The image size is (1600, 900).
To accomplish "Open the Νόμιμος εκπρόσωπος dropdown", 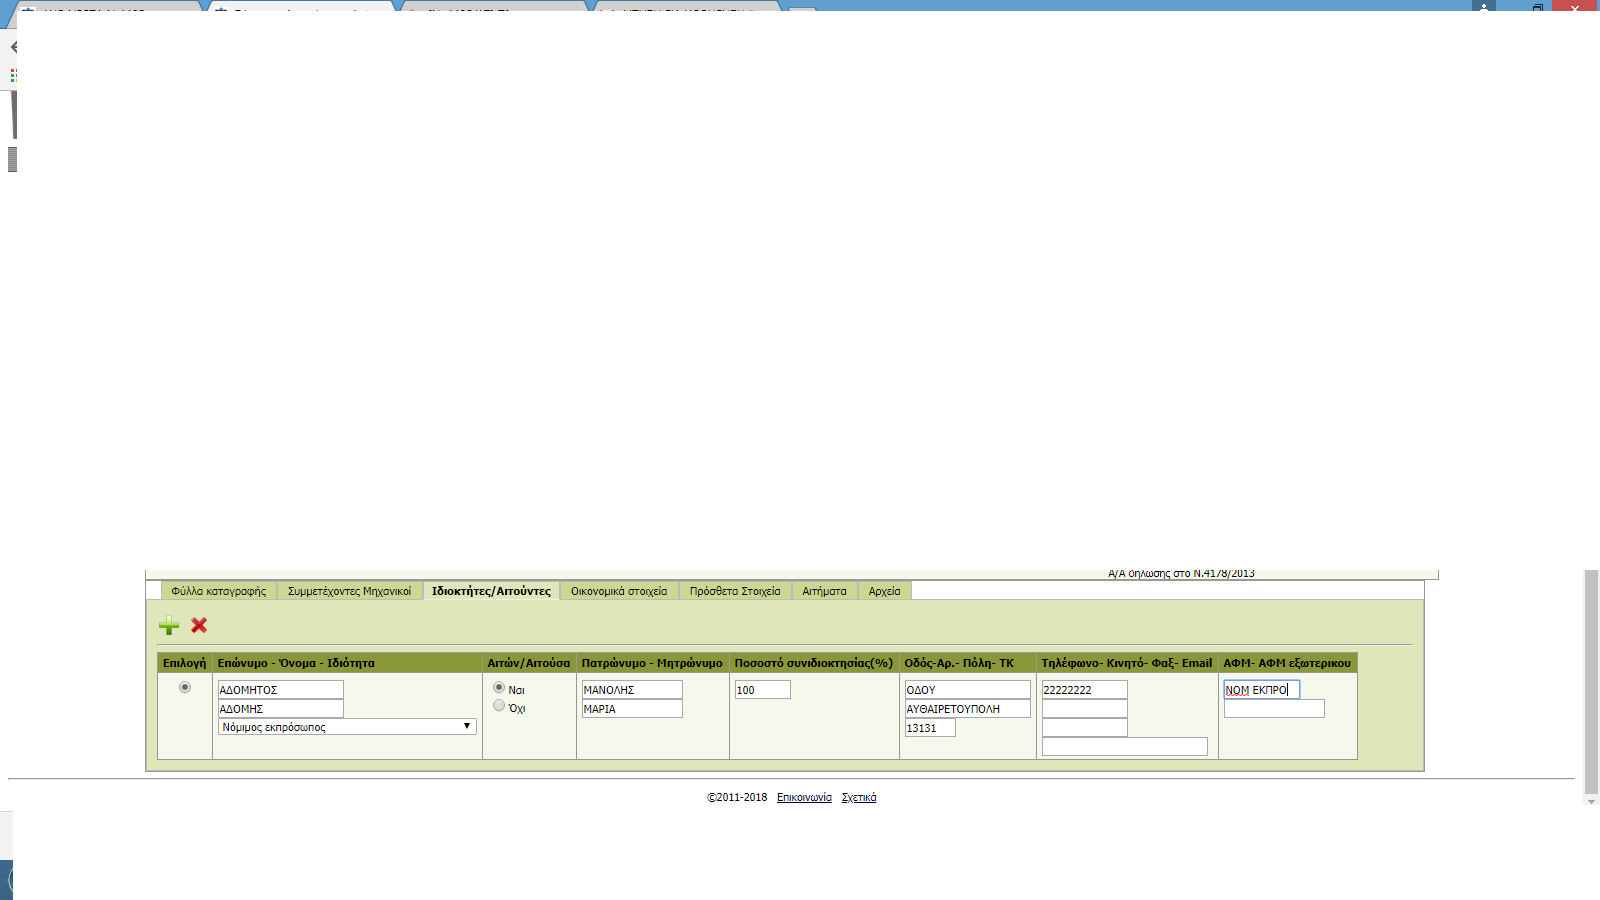I will pos(347,727).
